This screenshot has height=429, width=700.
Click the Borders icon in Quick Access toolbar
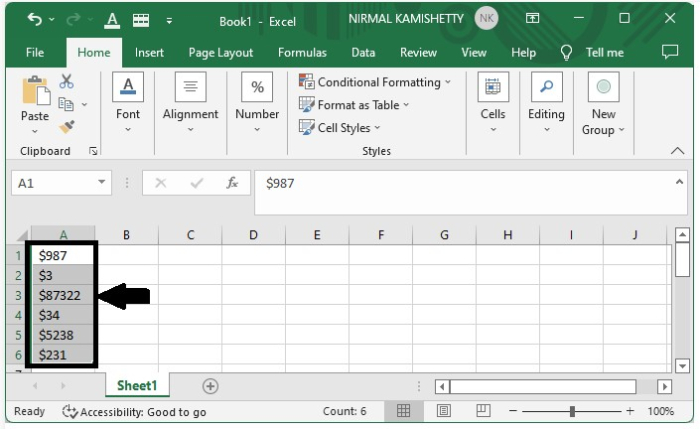point(141,20)
